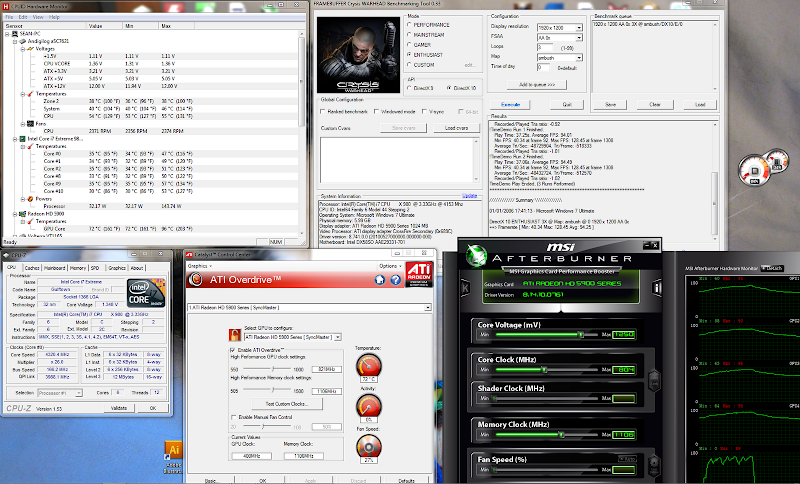Select the PERFORMANCE mode radio
This screenshot has height=484, width=800.
[x=409, y=24]
